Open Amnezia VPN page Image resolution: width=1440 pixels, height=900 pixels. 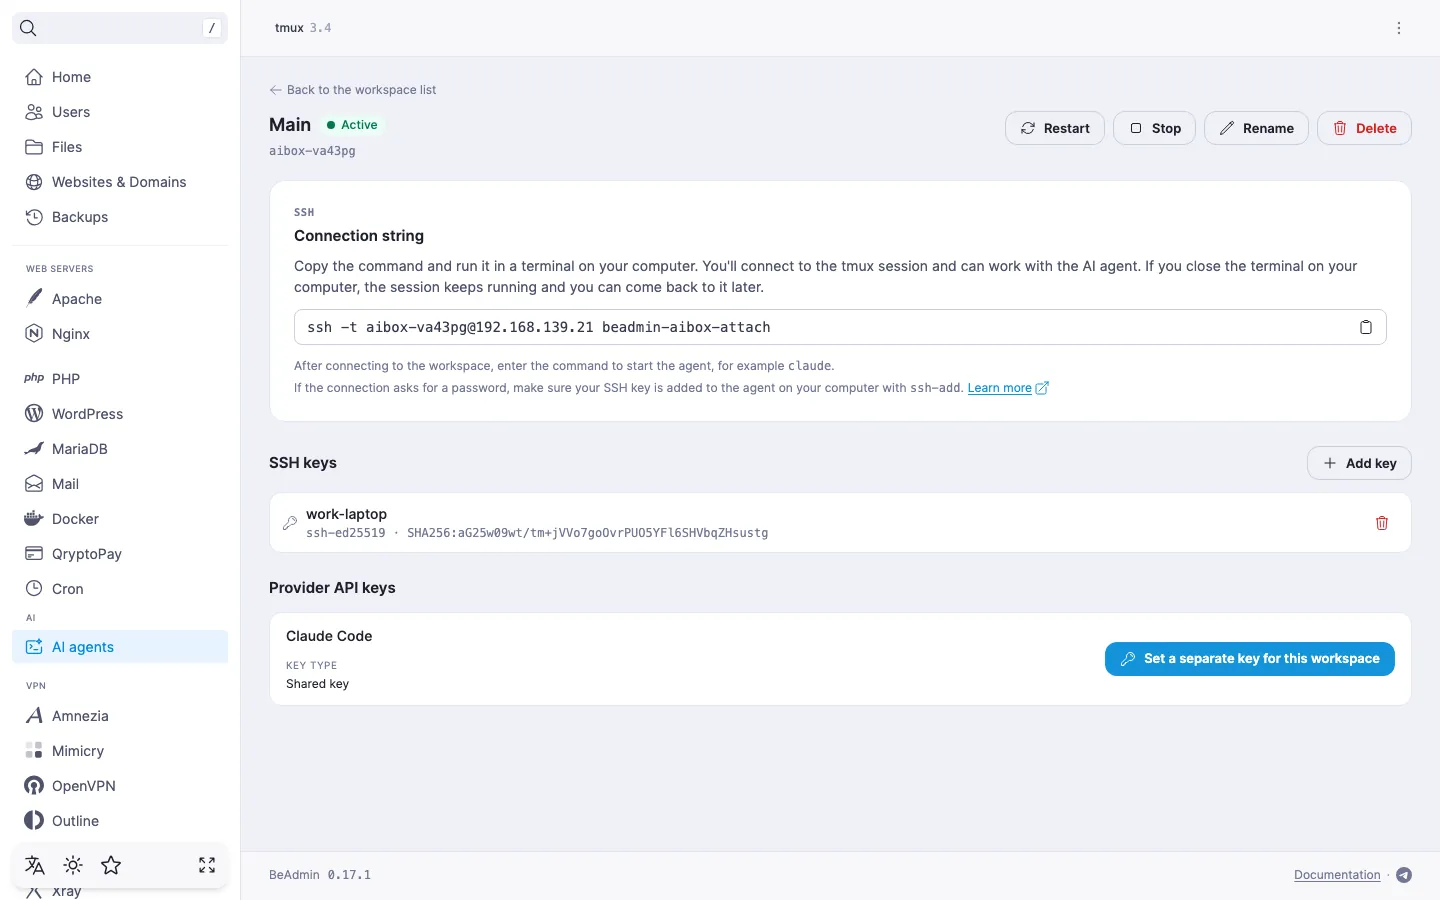coord(120,716)
